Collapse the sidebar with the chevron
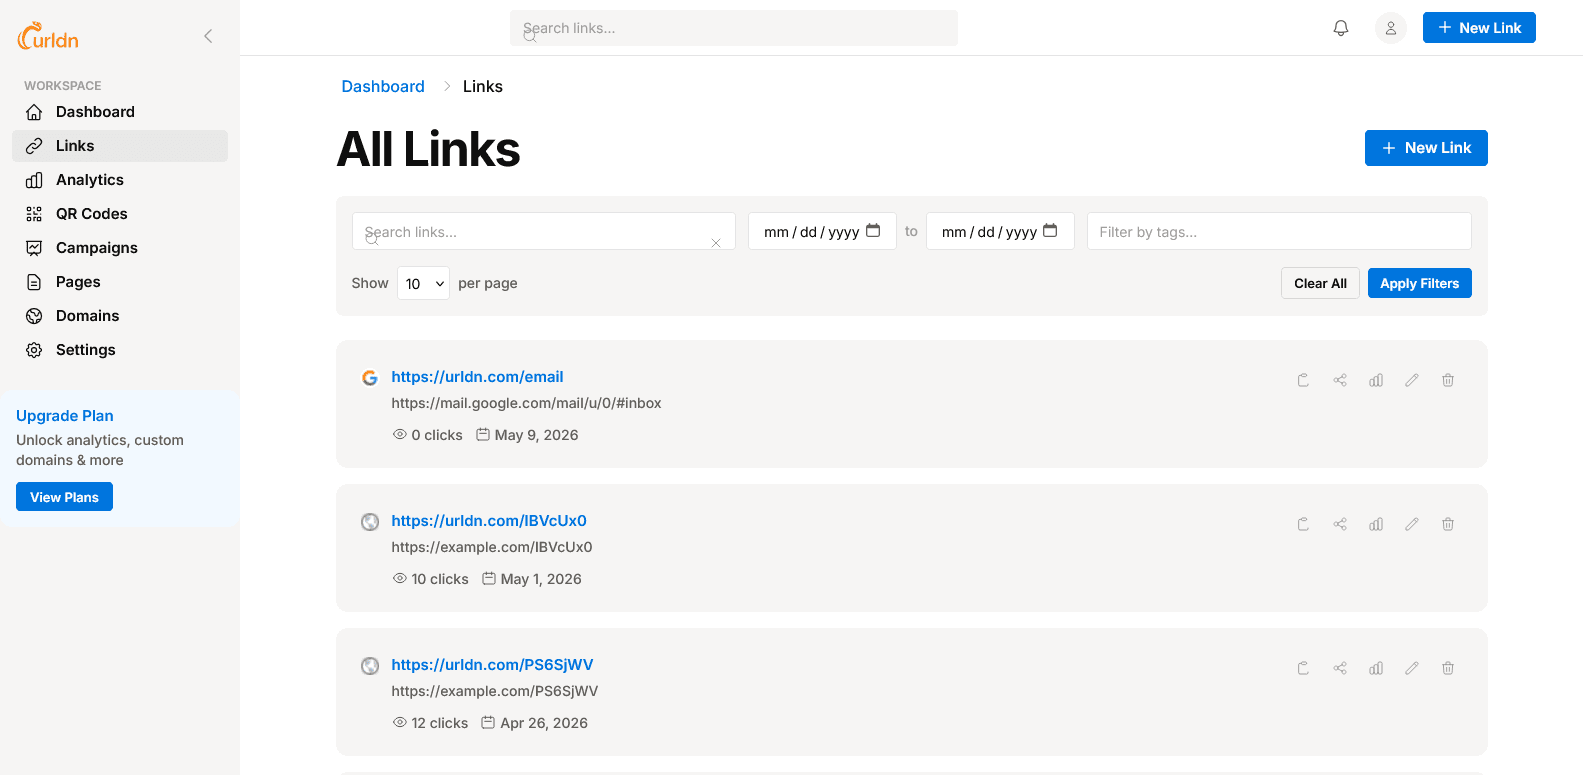The image size is (1583, 775). tap(208, 36)
